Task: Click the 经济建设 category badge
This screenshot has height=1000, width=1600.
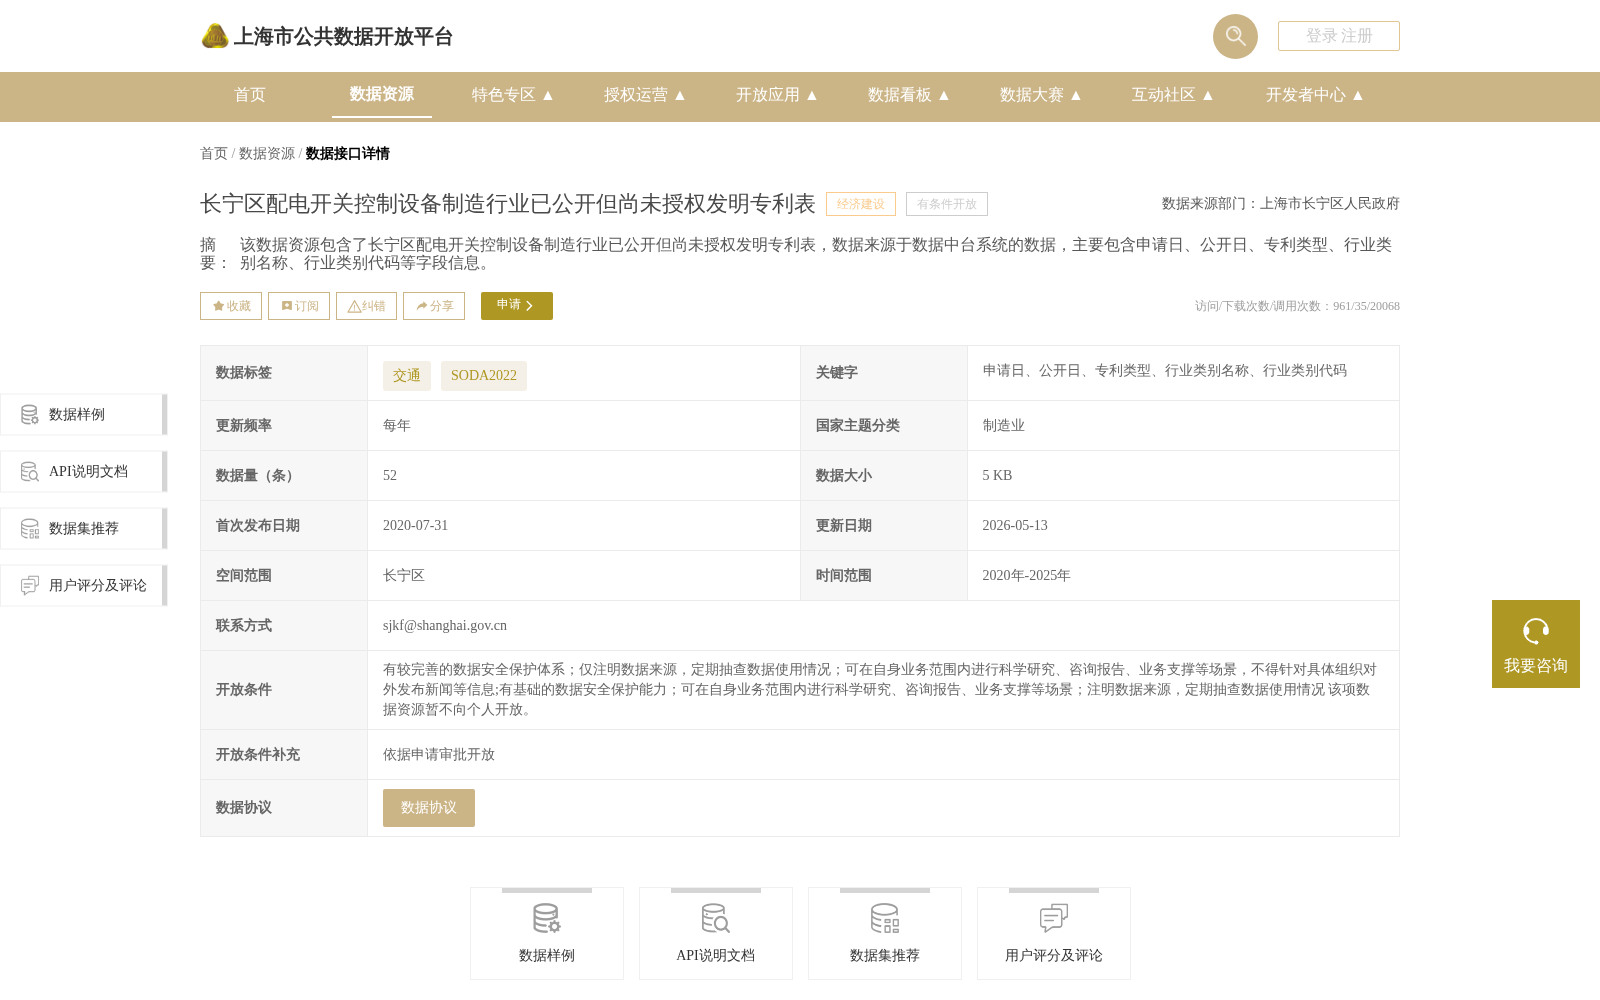Action: (861, 204)
